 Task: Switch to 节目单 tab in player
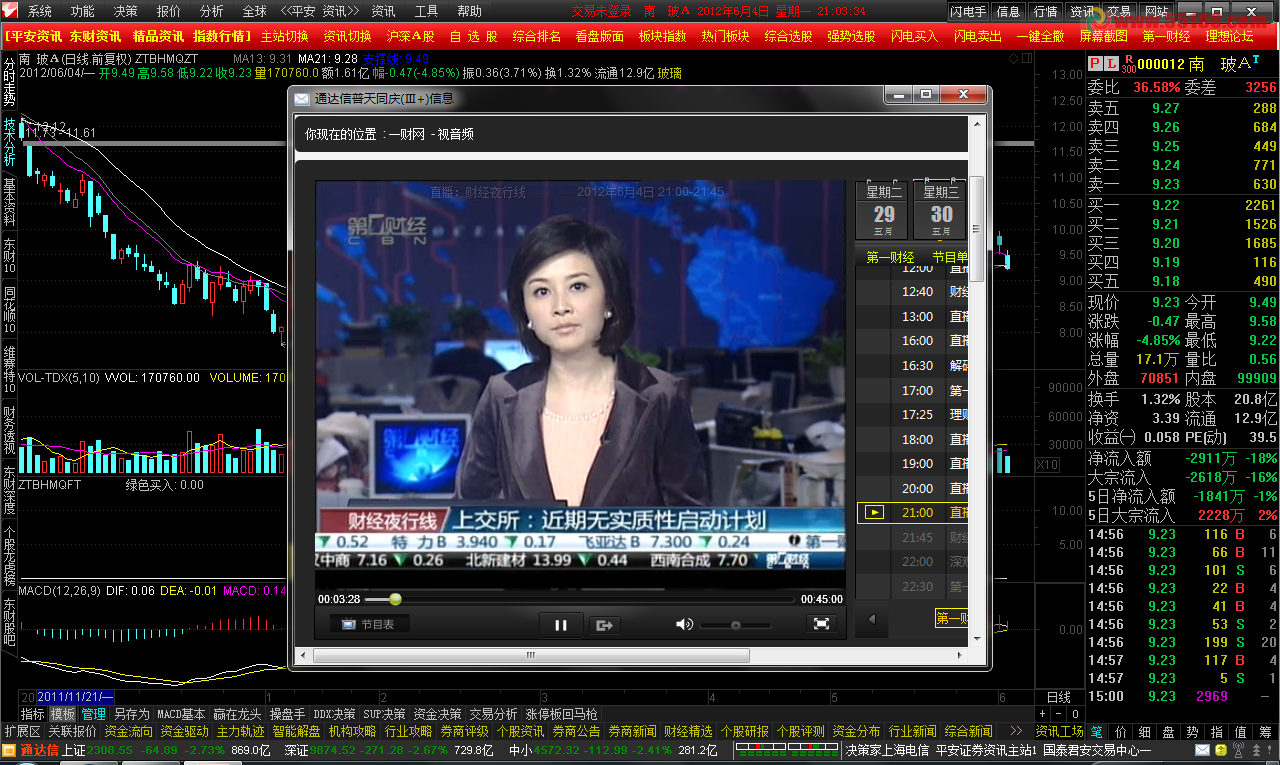[x=949, y=257]
